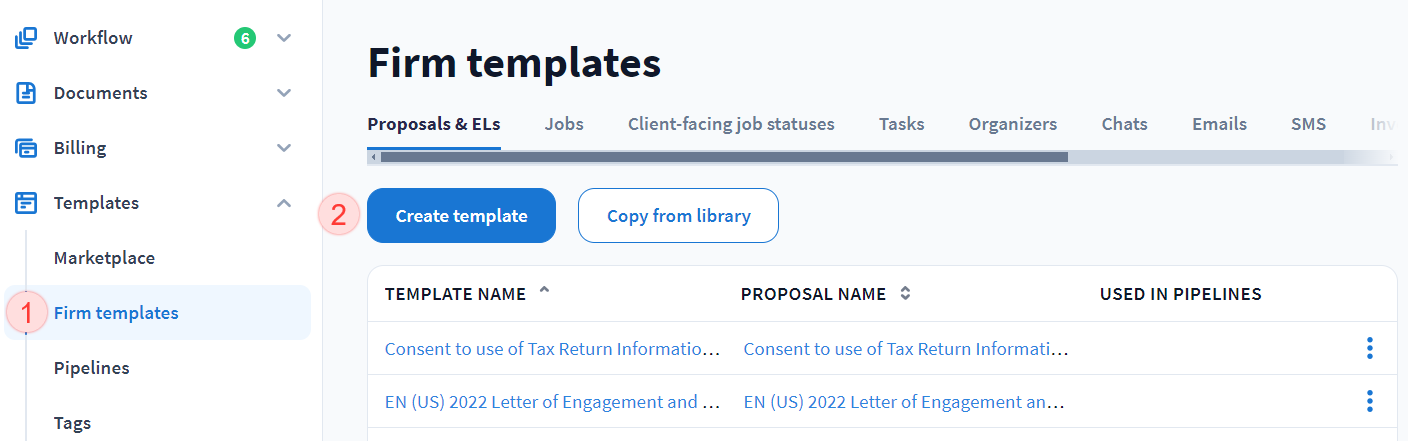Click the Documents sidebar icon
1408x441 pixels.
click(25, 93)
